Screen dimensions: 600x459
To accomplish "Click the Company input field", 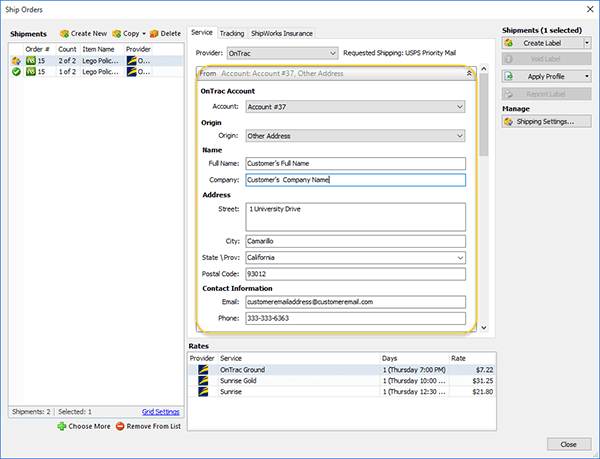I will coord(355,180).
